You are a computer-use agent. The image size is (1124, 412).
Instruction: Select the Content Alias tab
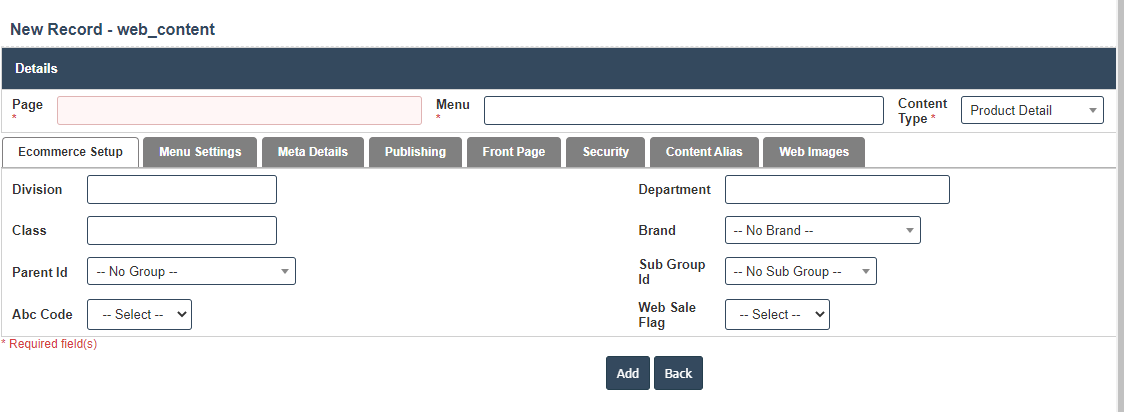click(704, 152)
